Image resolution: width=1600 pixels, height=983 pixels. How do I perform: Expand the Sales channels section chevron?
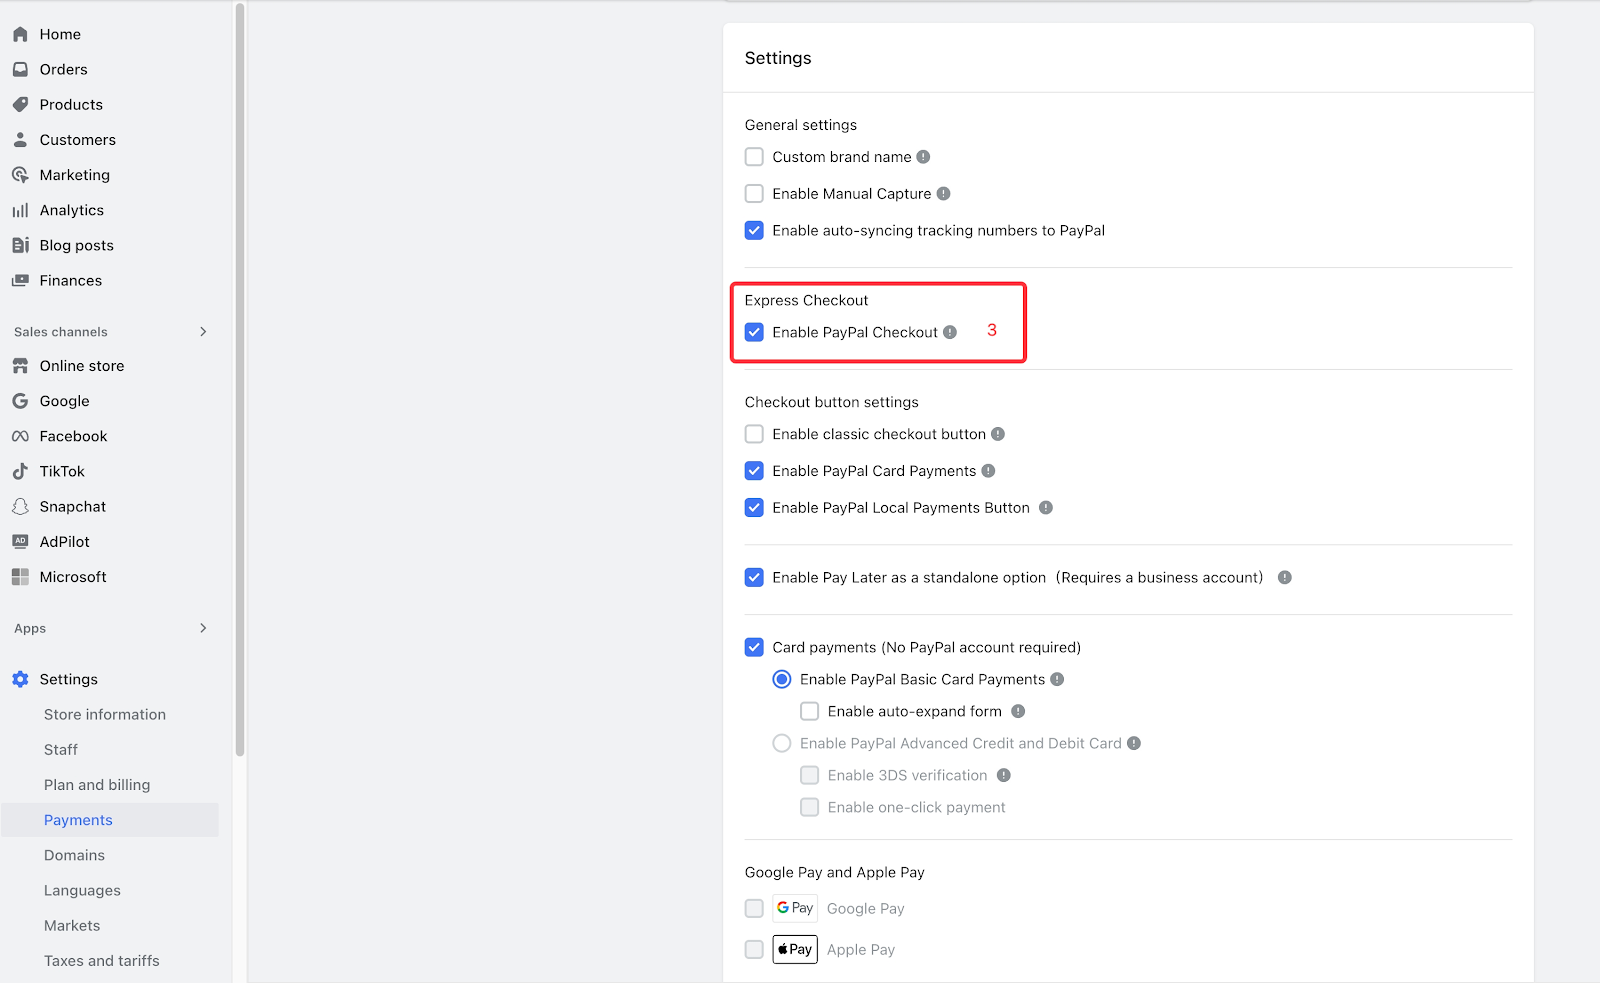click(x=203, y=332)
